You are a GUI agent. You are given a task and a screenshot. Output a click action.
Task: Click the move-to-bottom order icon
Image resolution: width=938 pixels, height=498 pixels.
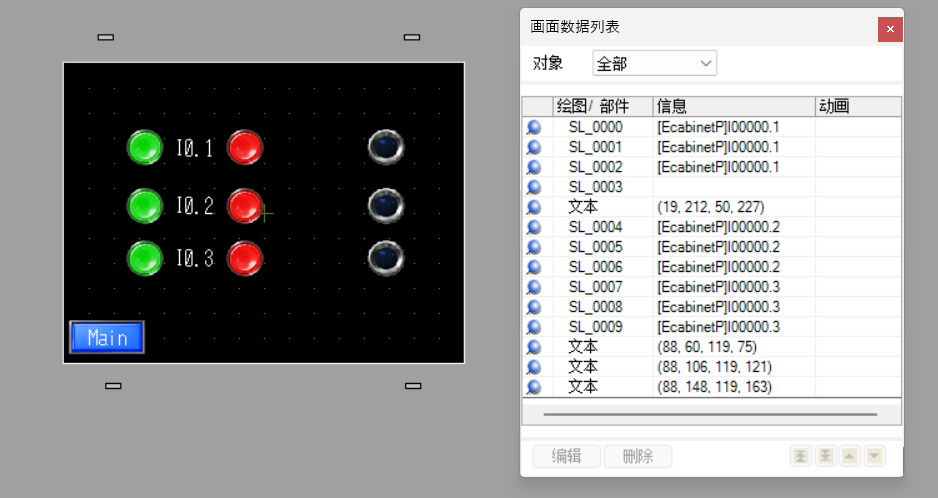tap(825, 456)
